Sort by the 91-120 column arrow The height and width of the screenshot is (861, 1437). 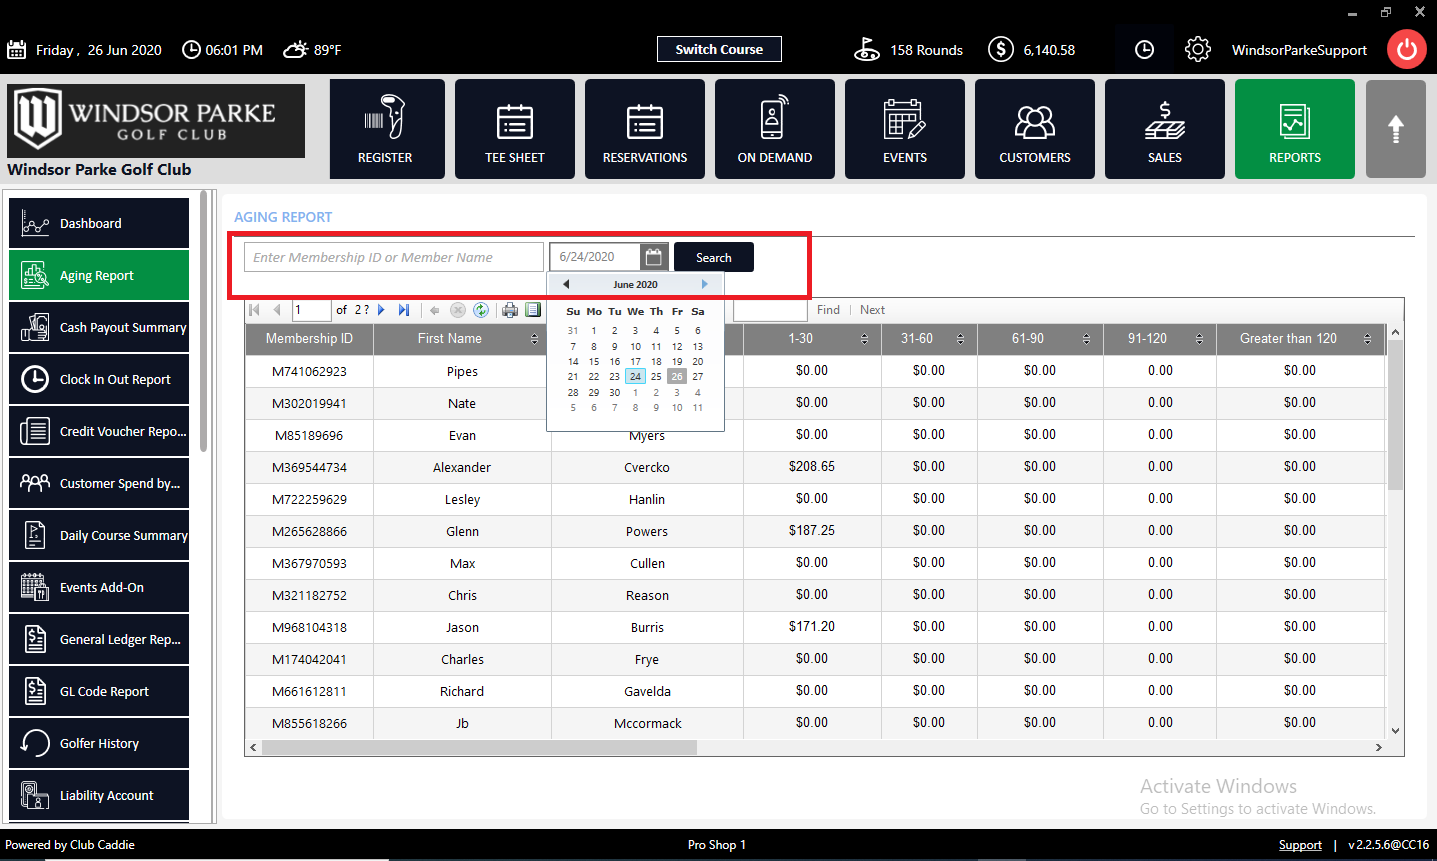pos(1199,340)
